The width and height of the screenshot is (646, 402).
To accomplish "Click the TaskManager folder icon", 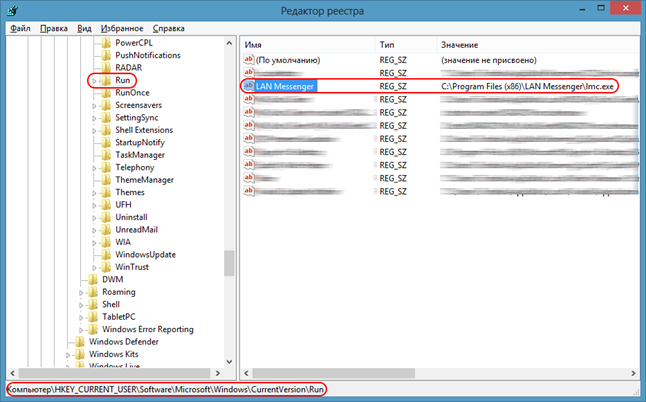I will [106, 155].
